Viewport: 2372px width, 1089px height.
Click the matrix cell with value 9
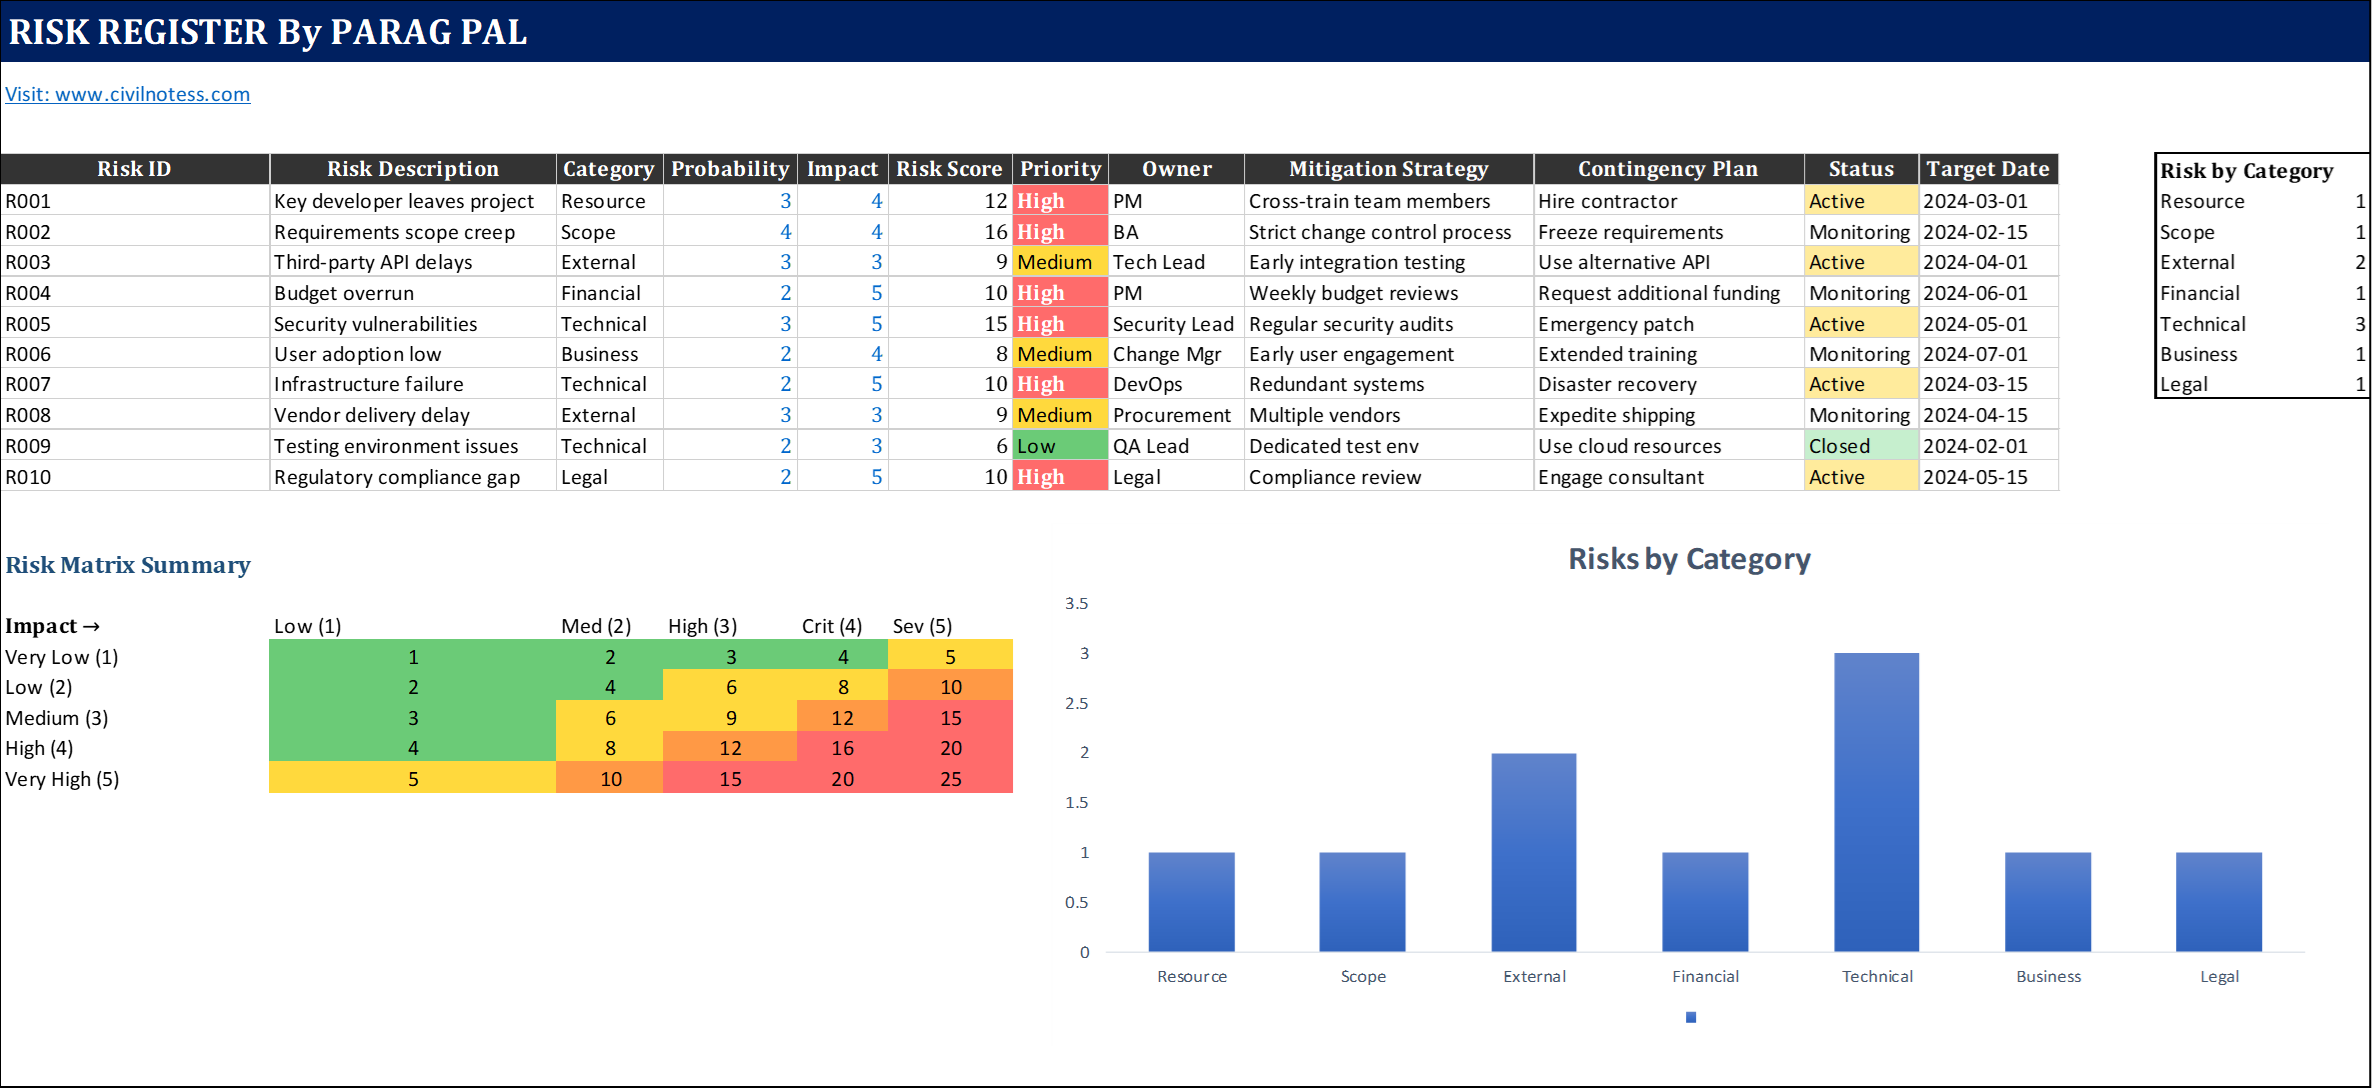731,718
